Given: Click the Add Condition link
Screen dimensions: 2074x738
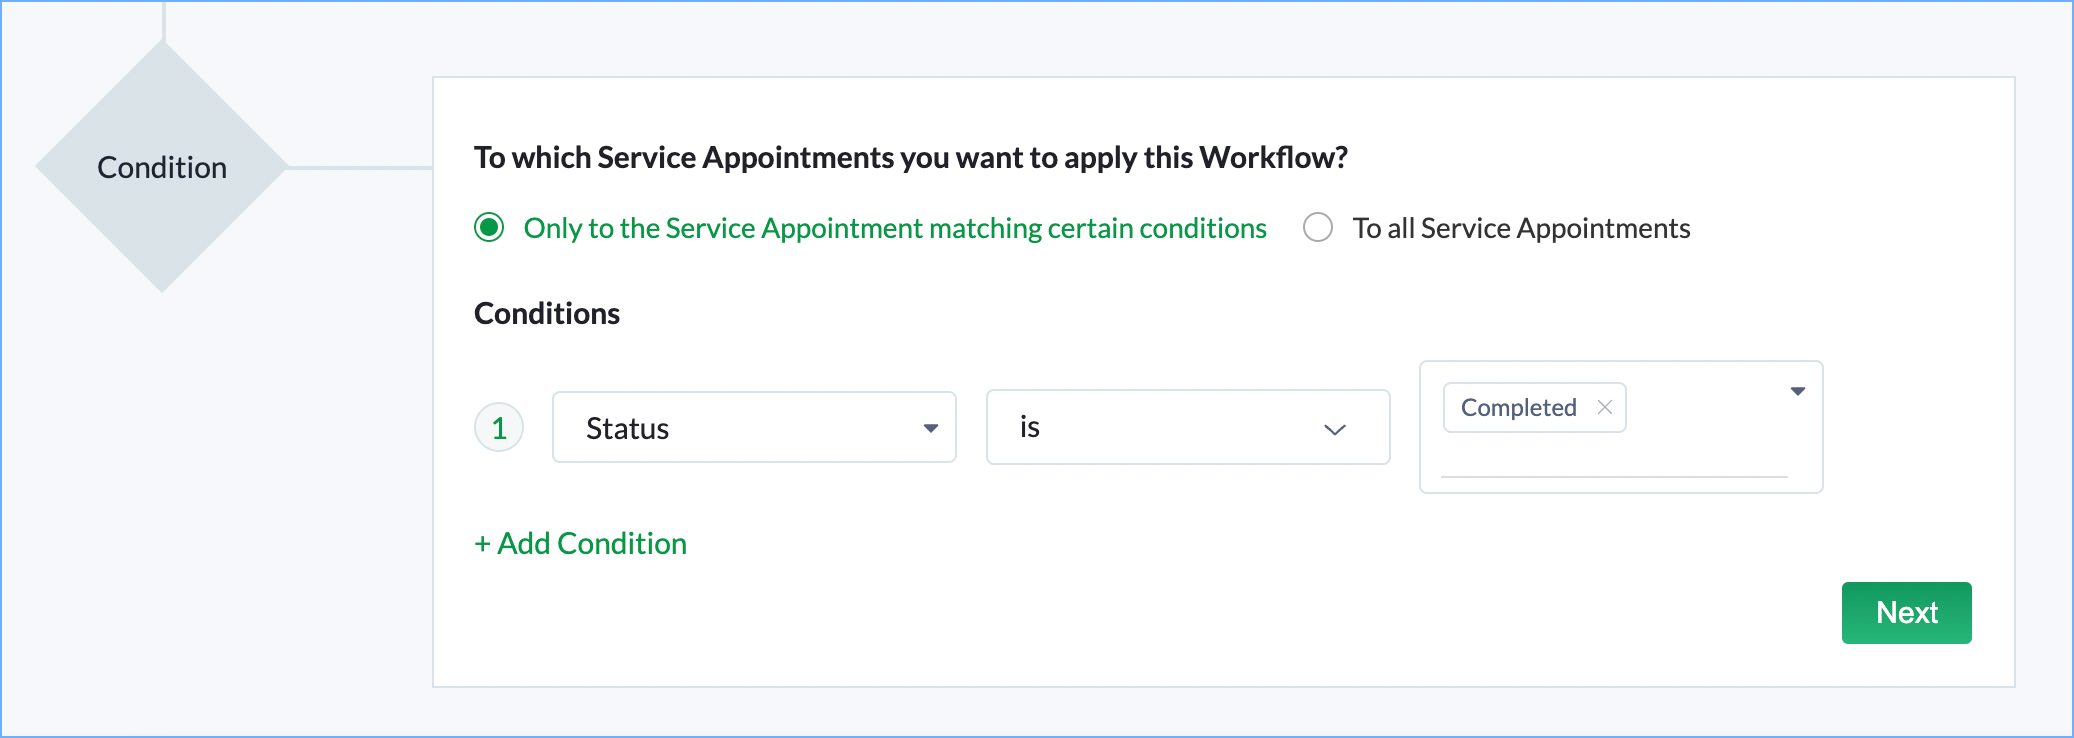Looking at the screenshot, I should tap(592, 544).
